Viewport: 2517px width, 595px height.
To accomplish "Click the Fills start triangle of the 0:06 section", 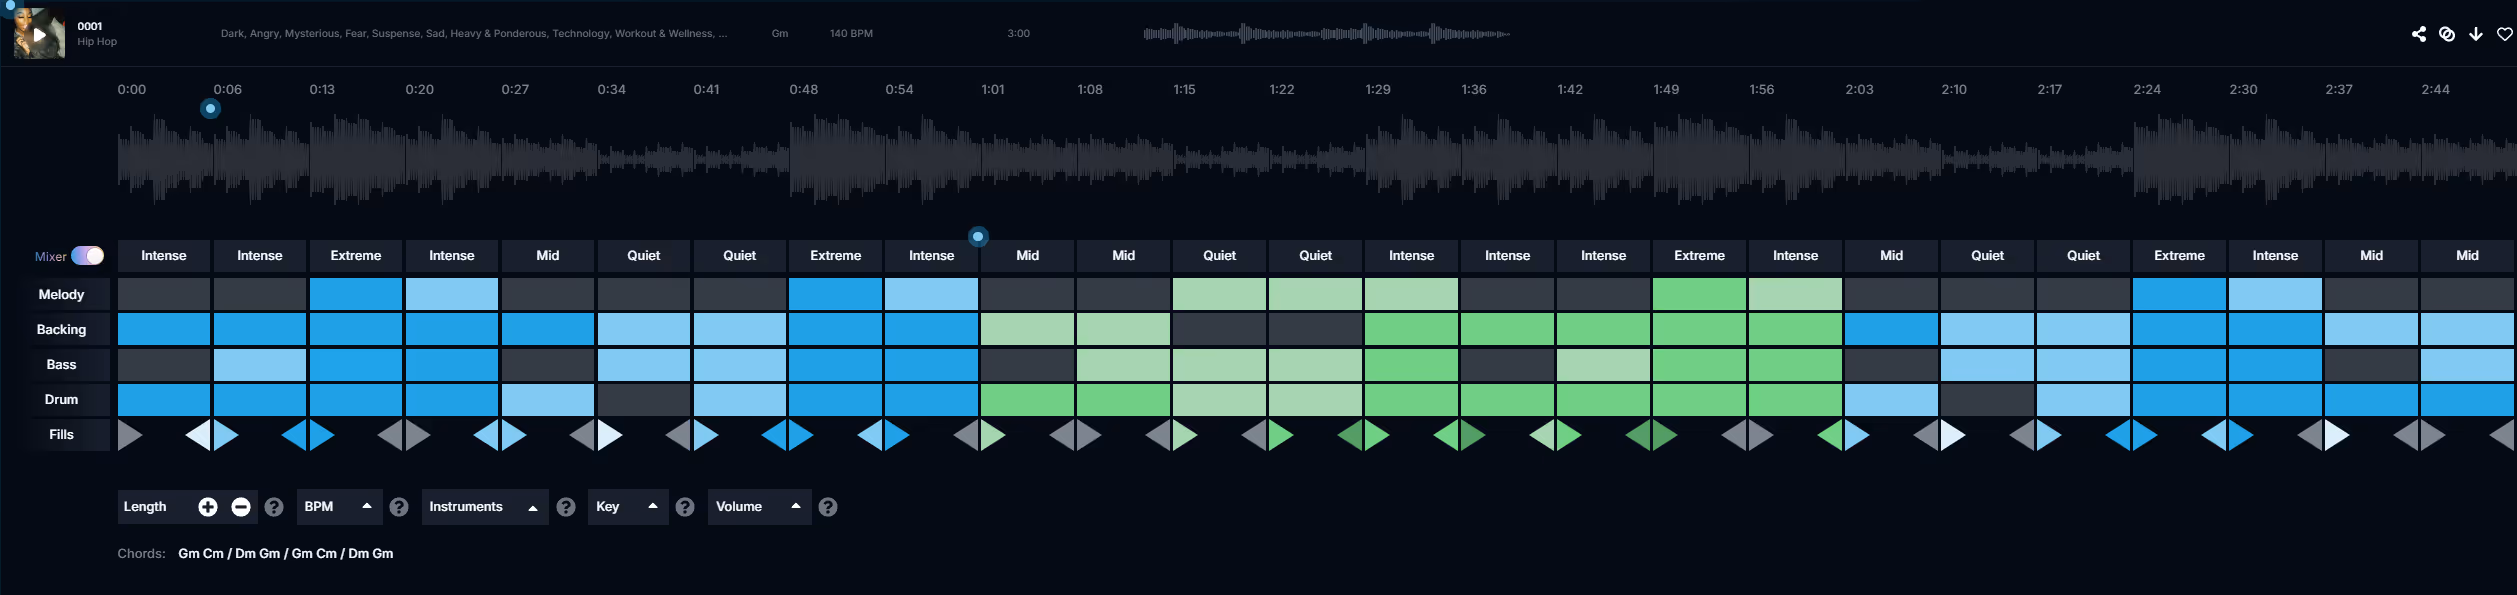I will click(x=226, y=435).
